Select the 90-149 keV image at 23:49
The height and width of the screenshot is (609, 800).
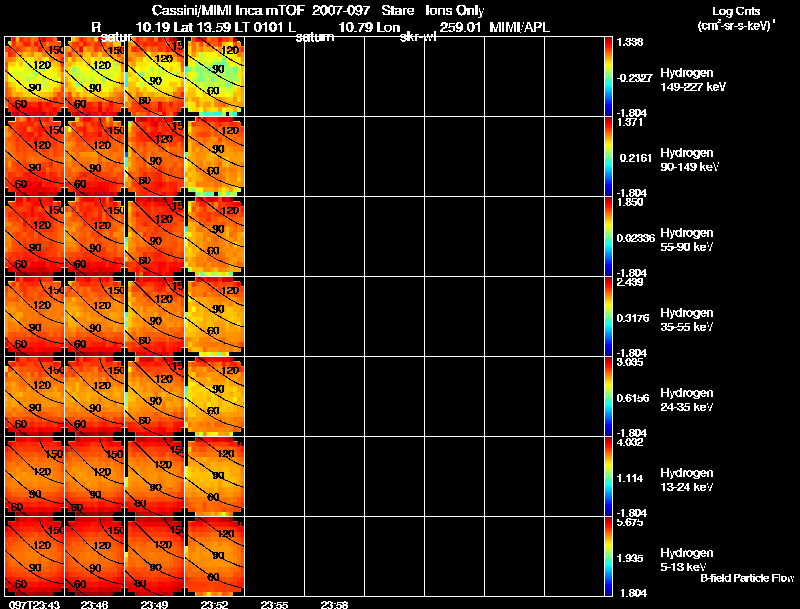tap(155, 157)
